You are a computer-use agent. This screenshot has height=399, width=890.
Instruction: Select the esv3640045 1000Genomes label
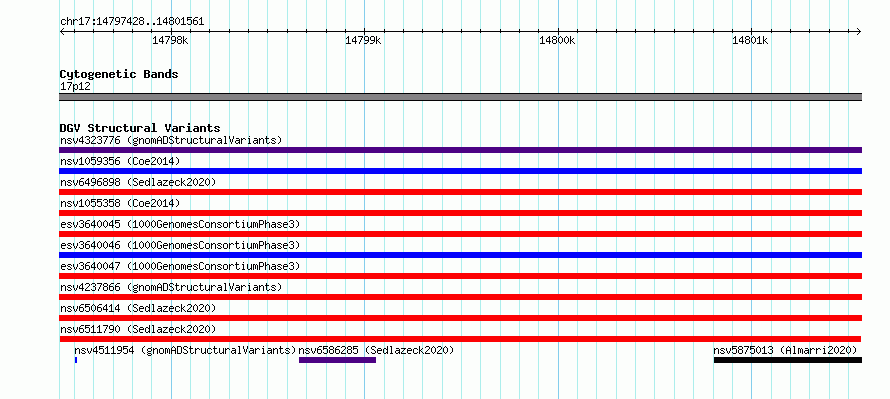180,224
